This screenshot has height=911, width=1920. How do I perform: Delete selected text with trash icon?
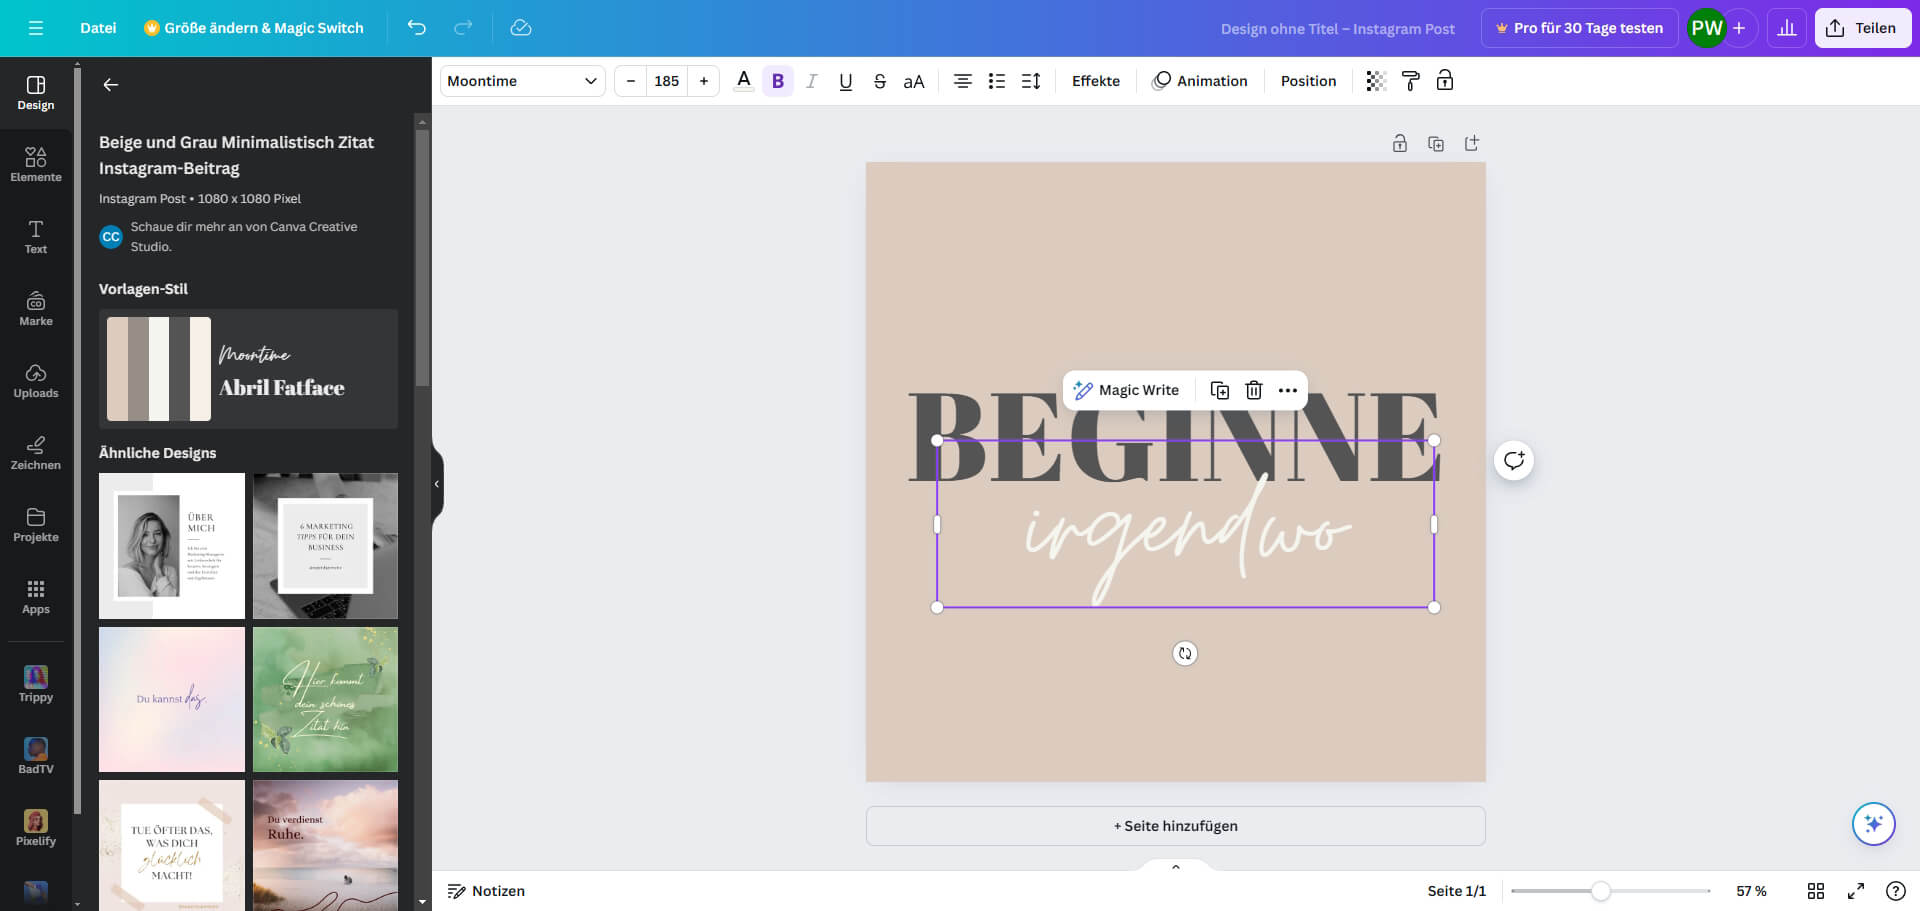[x=1253, y=390]
